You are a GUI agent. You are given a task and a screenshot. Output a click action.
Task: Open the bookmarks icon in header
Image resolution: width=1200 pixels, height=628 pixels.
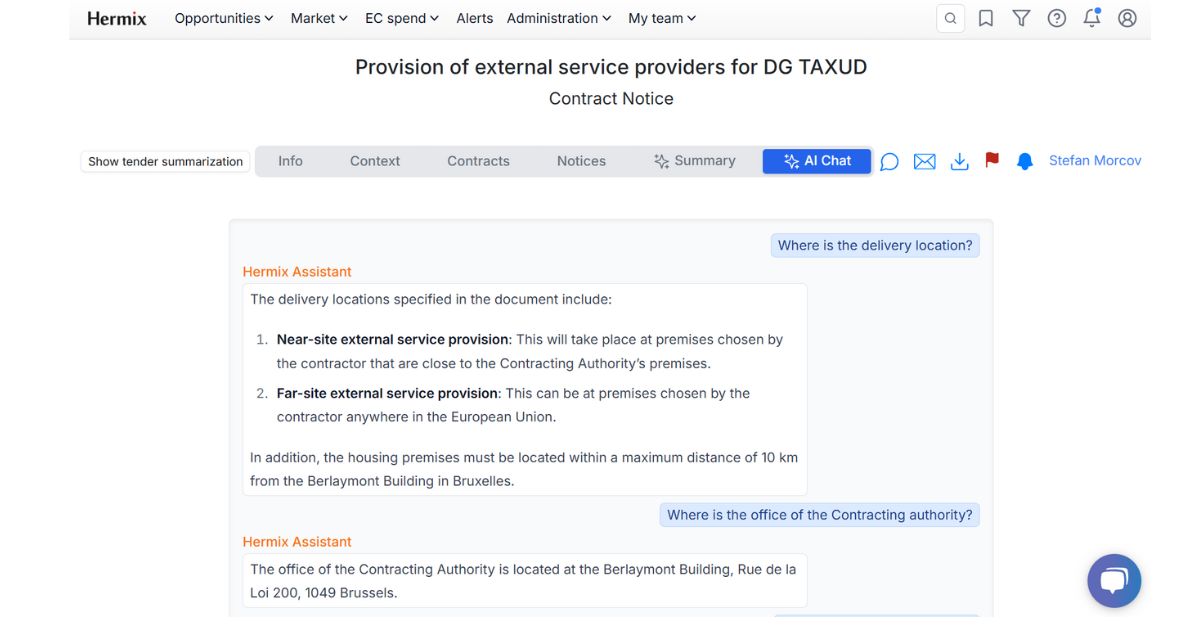click(986, 18)
